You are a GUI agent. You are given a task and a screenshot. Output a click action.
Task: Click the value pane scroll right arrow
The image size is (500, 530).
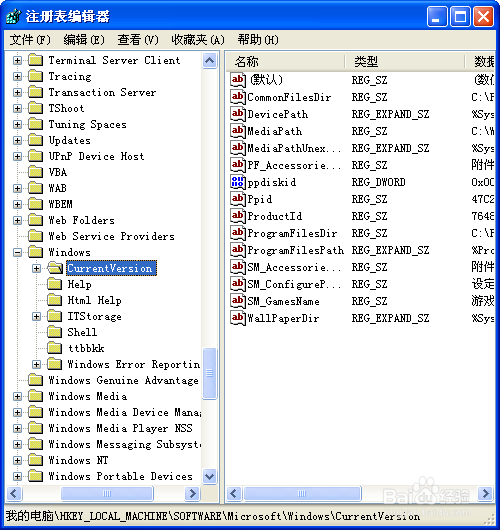click(x=486, y=493)
